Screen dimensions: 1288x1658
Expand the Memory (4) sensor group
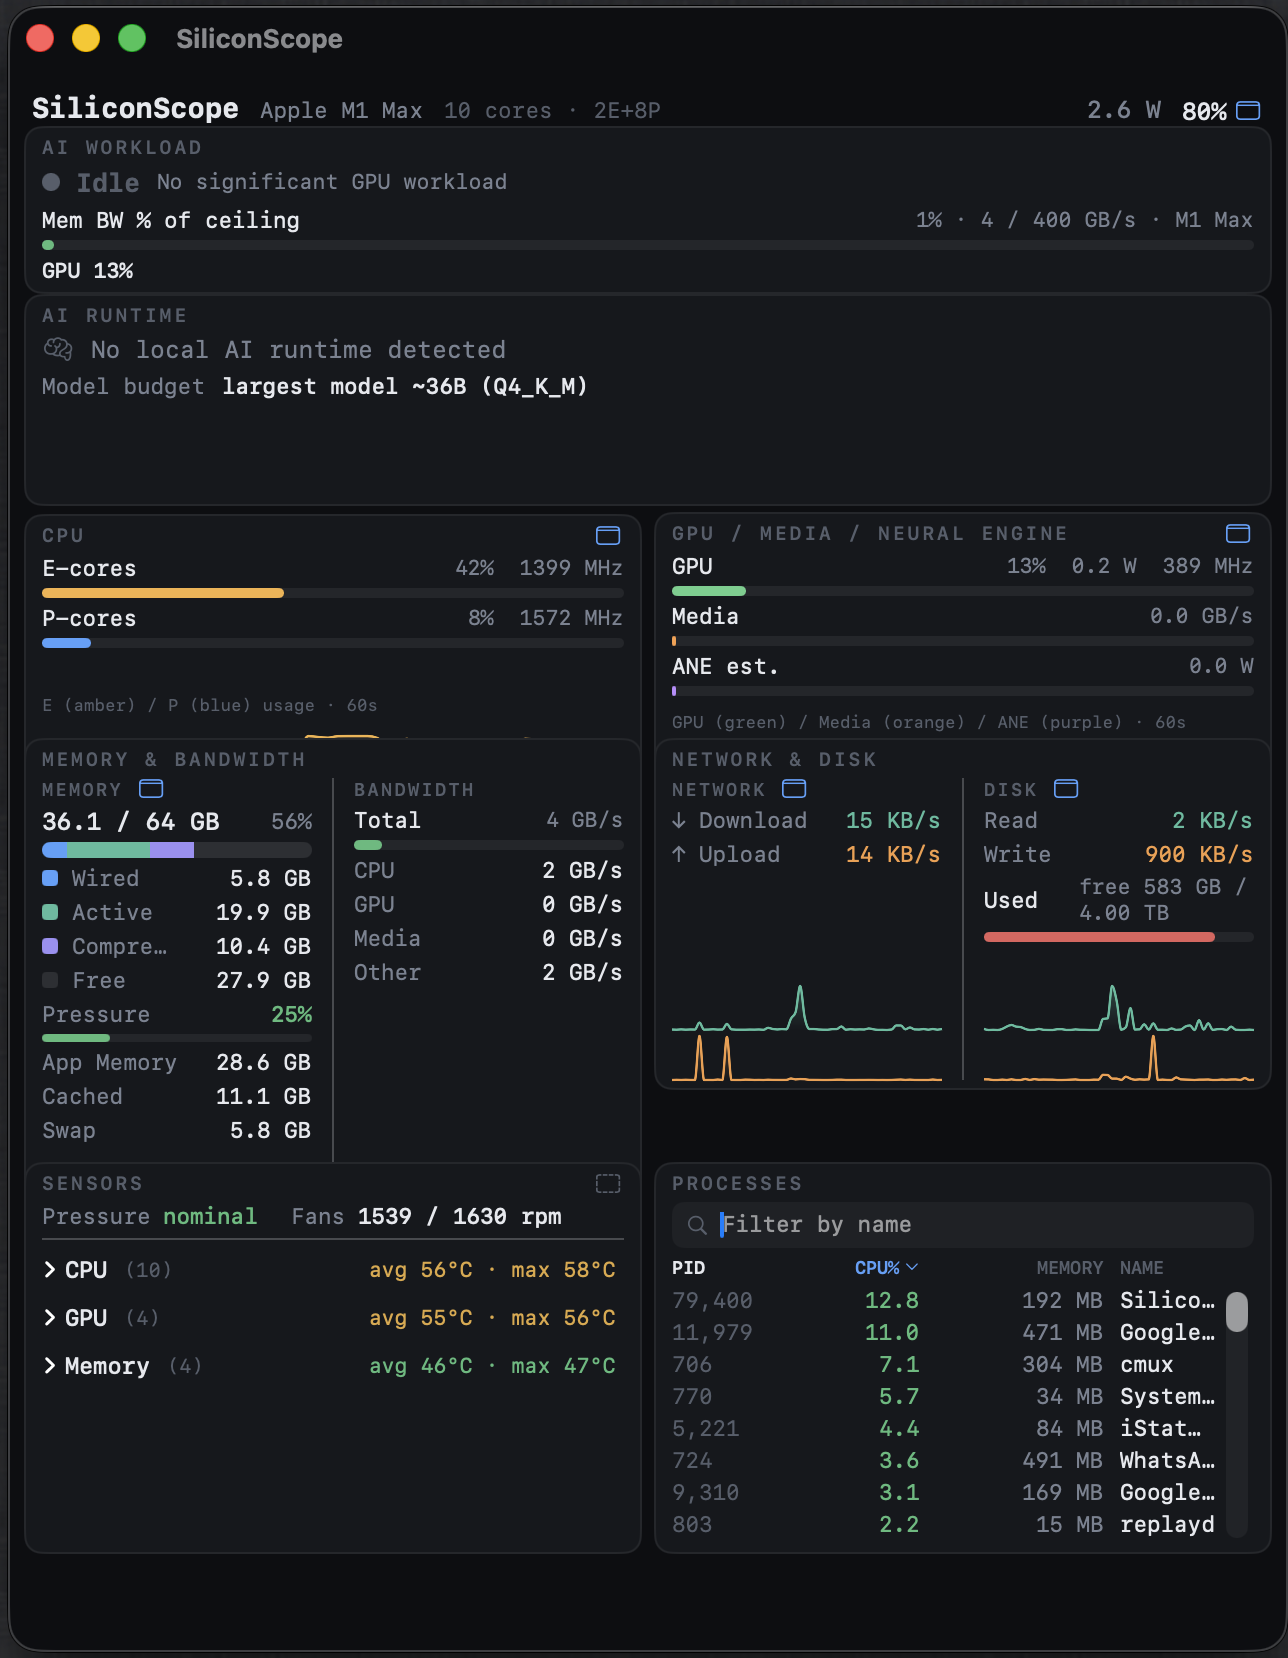(x=49, y=1366)
